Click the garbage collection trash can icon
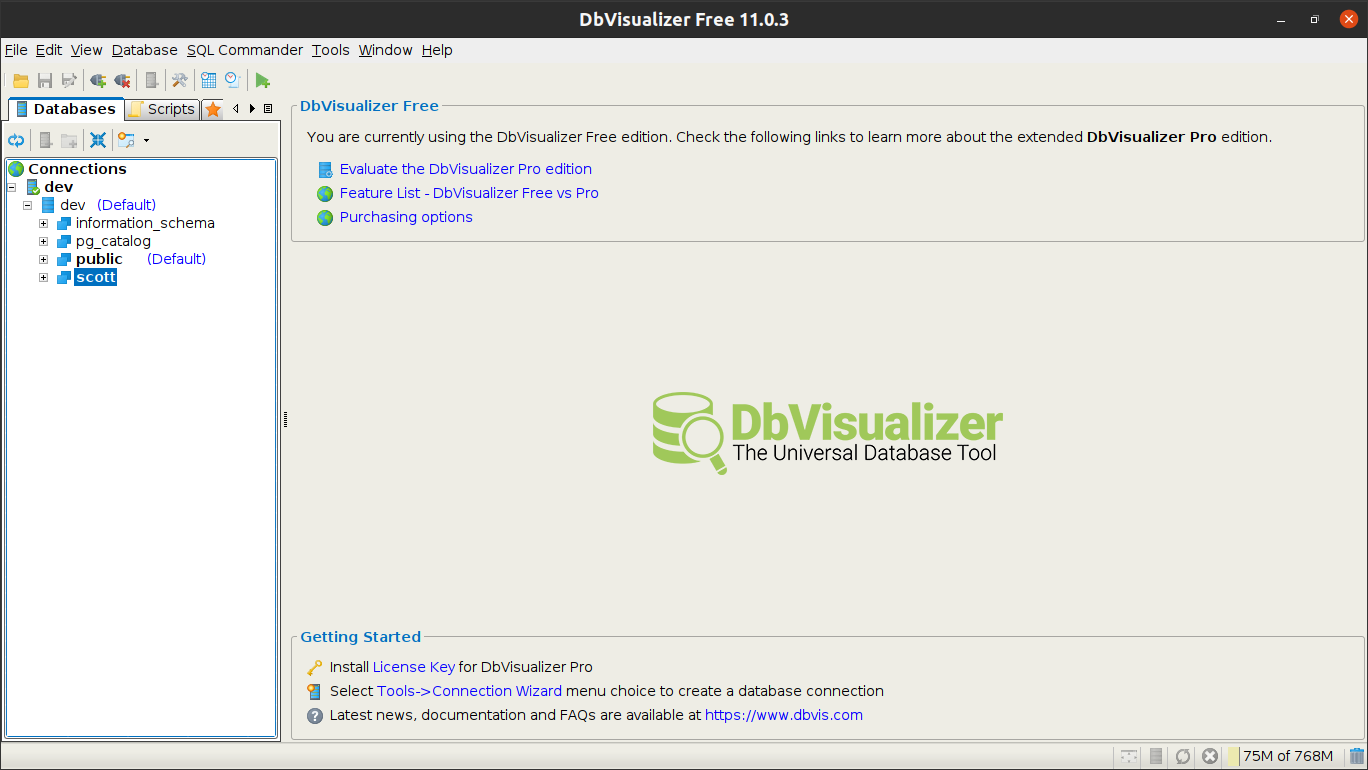This screenshot has height=770, width=1368. click(x=1357, y=756)
